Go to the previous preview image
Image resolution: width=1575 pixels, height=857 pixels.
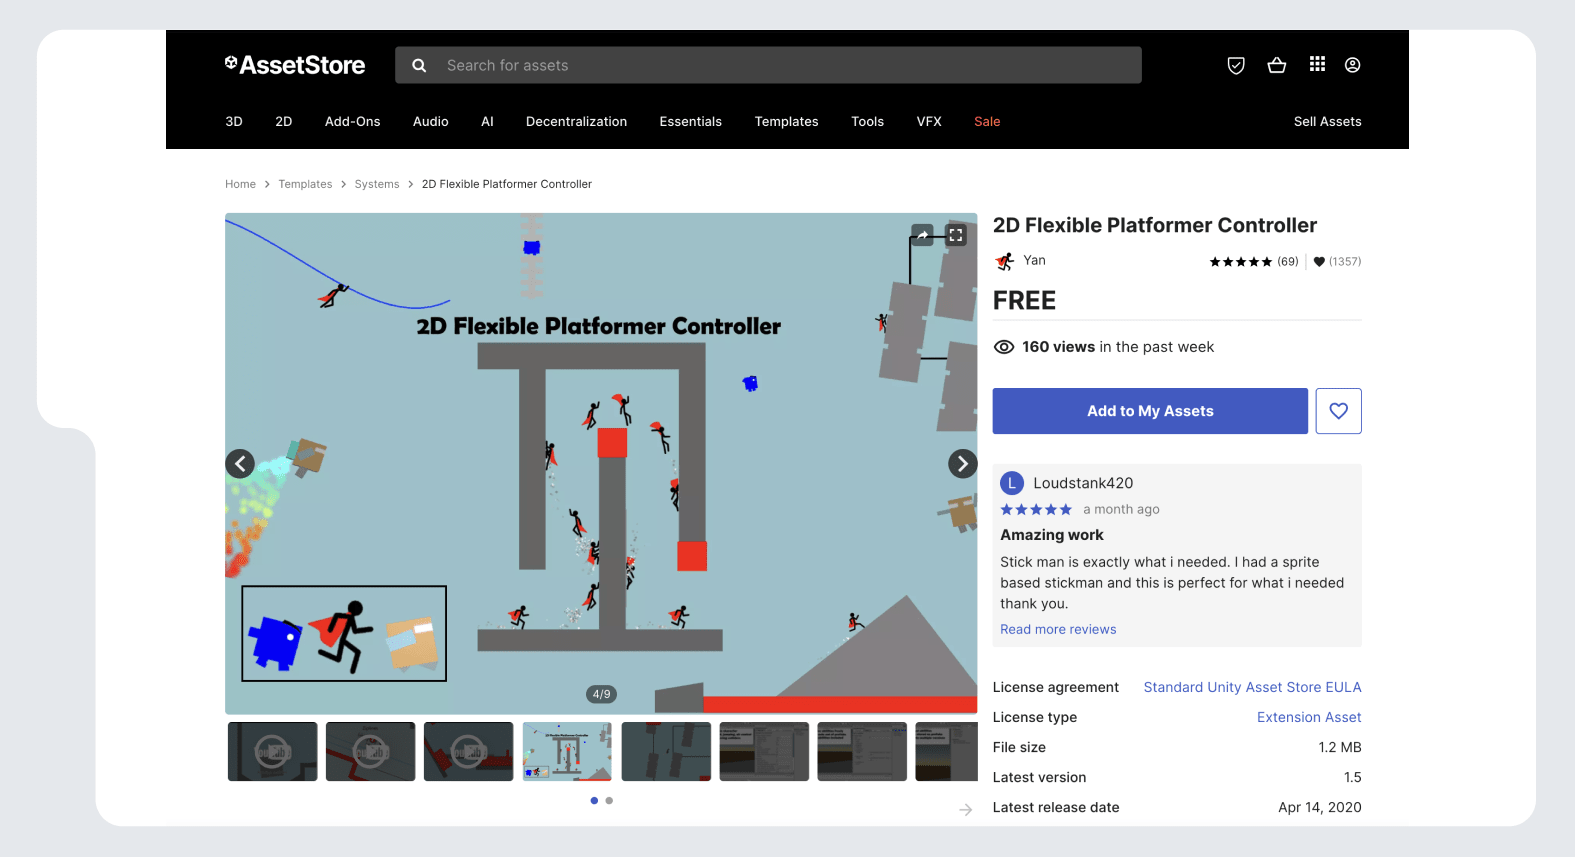[240, 464]
